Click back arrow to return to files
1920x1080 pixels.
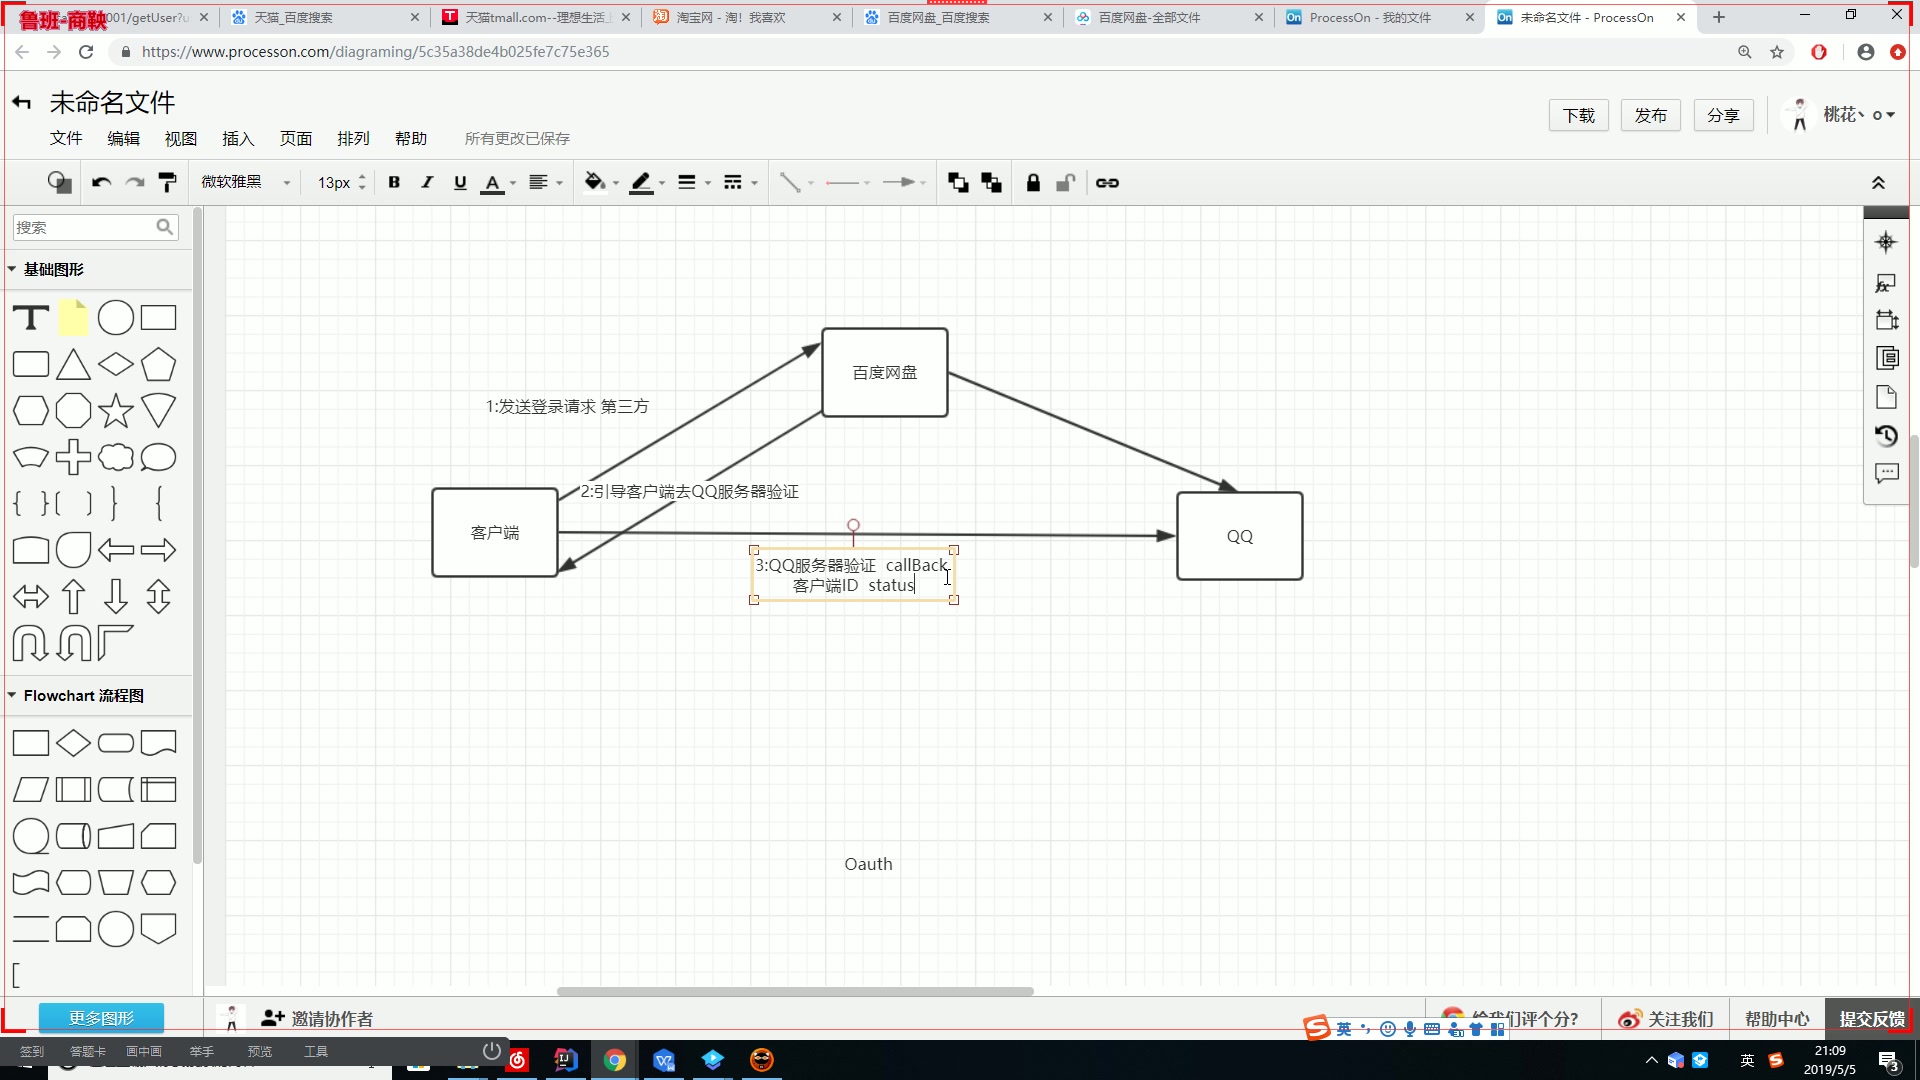pyautogui.click(x=22, y=102)
